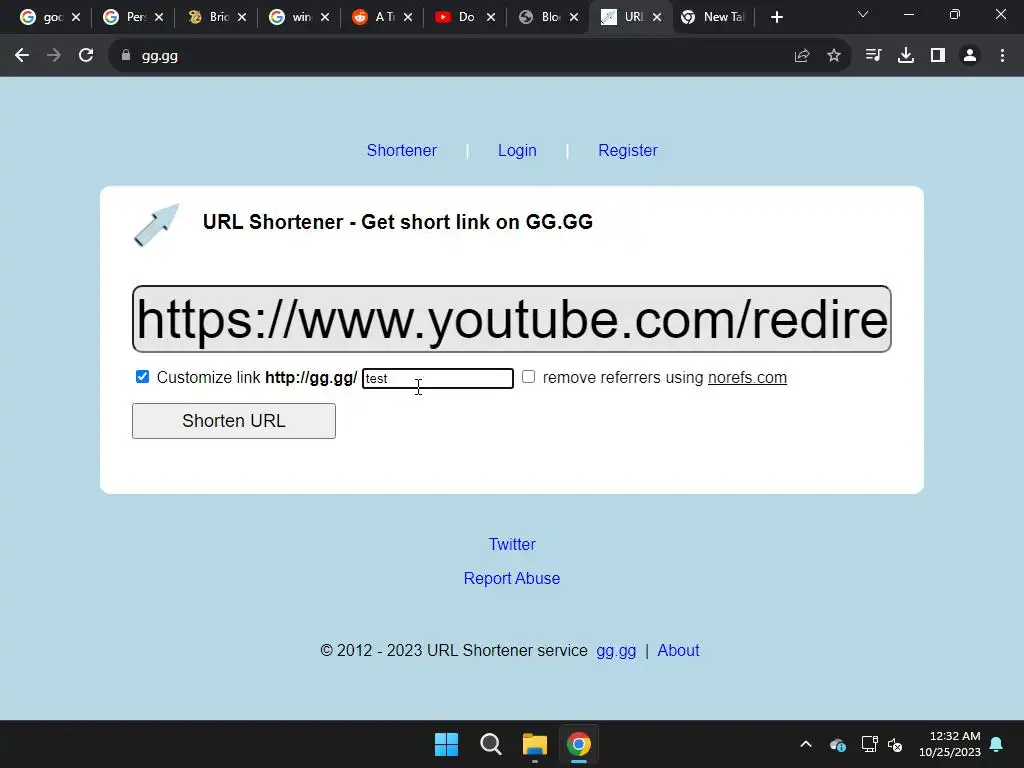Screen dimensions: 1024x768
Task: Enable the remove referrers checkbox
Action: tap(528, 377)
